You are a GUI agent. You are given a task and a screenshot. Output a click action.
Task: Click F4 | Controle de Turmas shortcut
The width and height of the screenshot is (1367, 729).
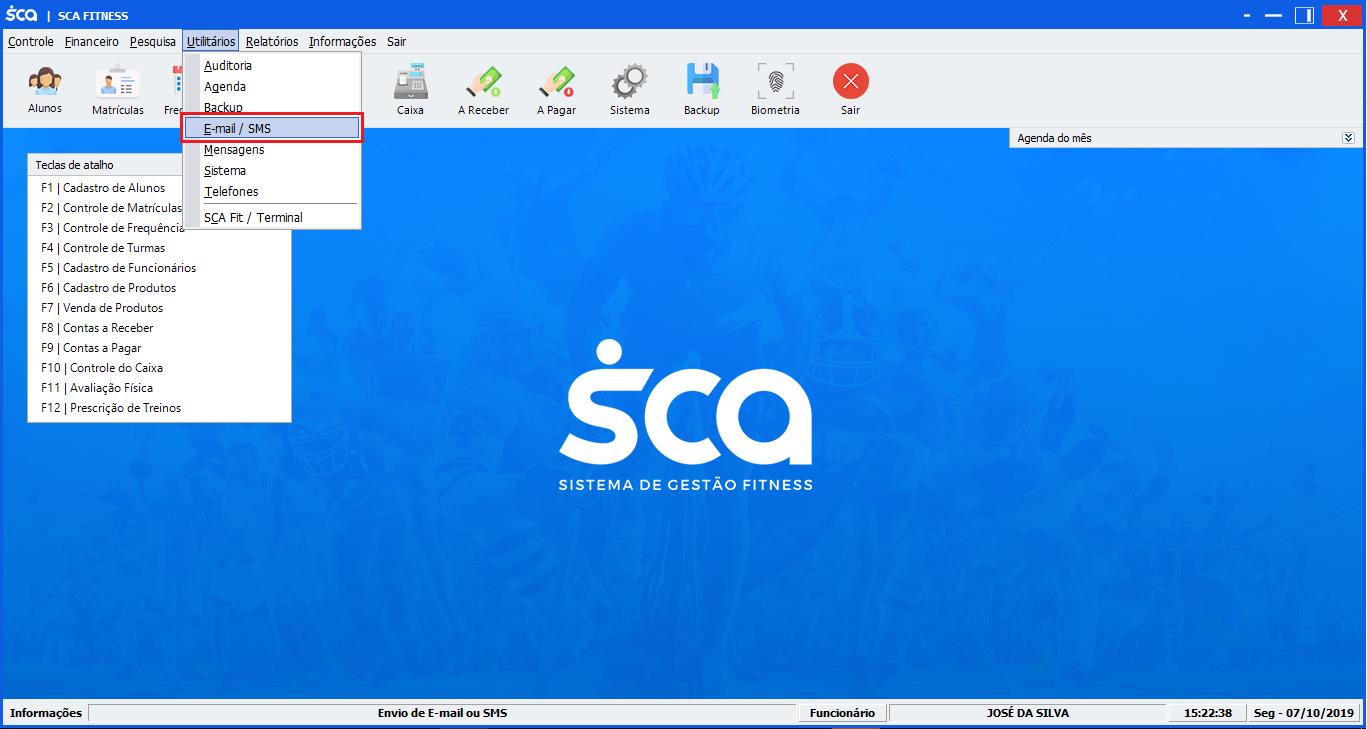click(x=103, y=248)
